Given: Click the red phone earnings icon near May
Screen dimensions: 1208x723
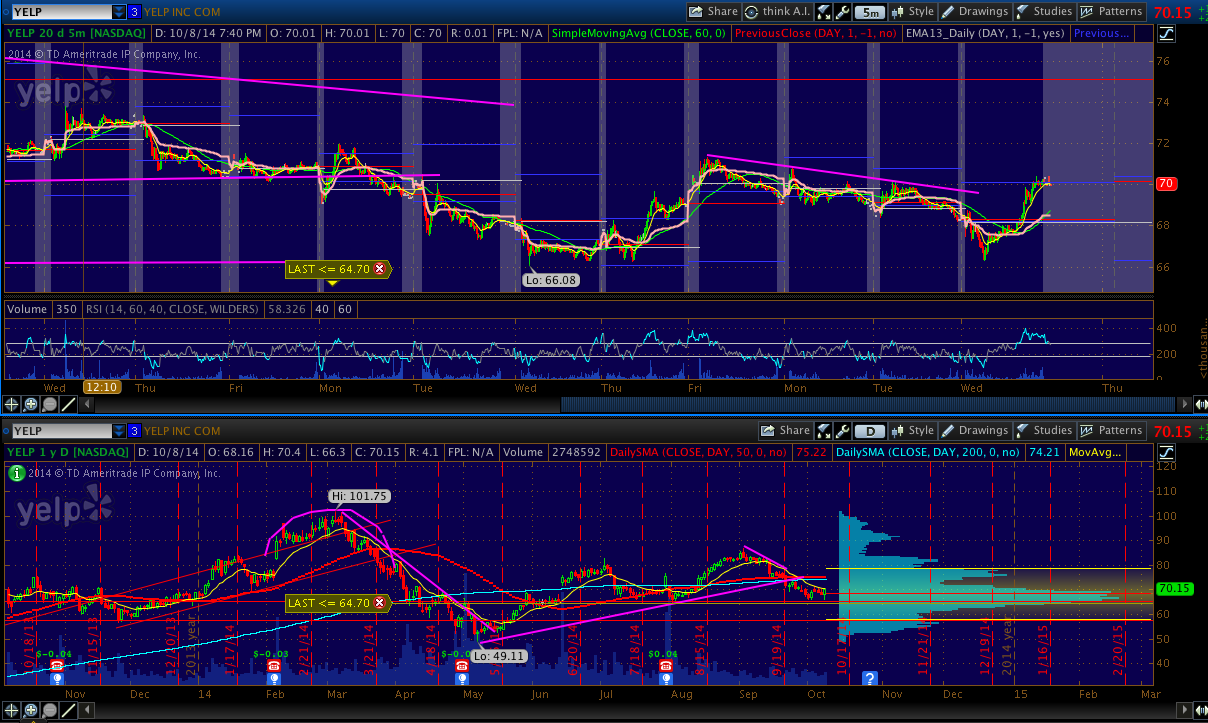Looking at the screenshot, I should click(461, 665).
